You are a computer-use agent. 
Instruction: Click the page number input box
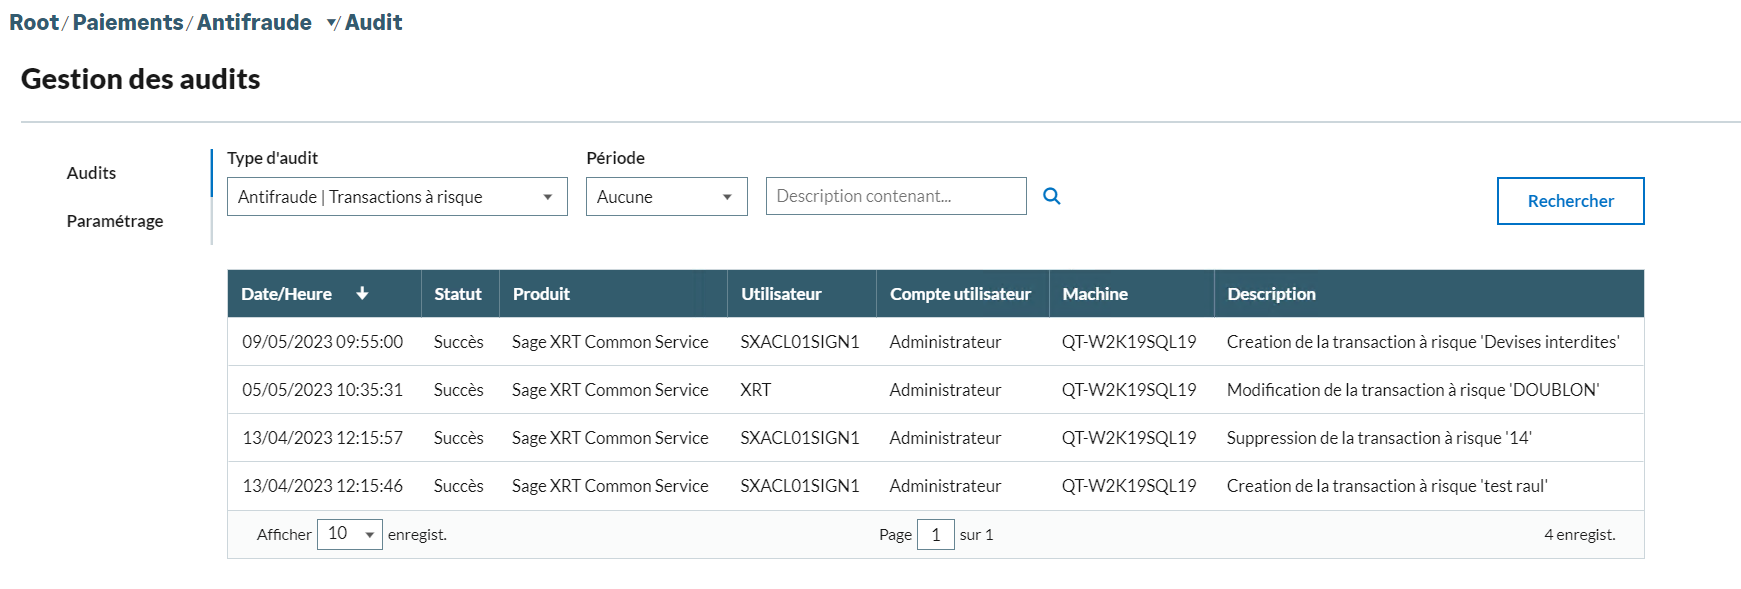click(935, 534)
